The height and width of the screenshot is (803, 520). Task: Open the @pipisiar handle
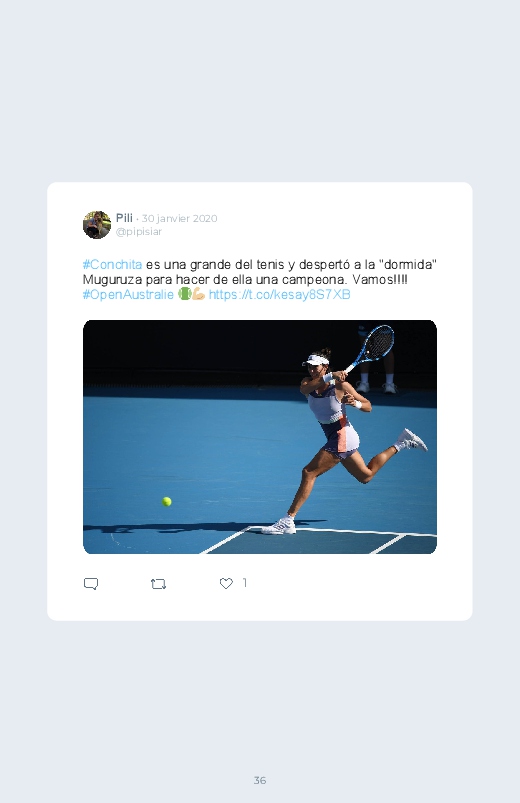[x=139, y=231]
